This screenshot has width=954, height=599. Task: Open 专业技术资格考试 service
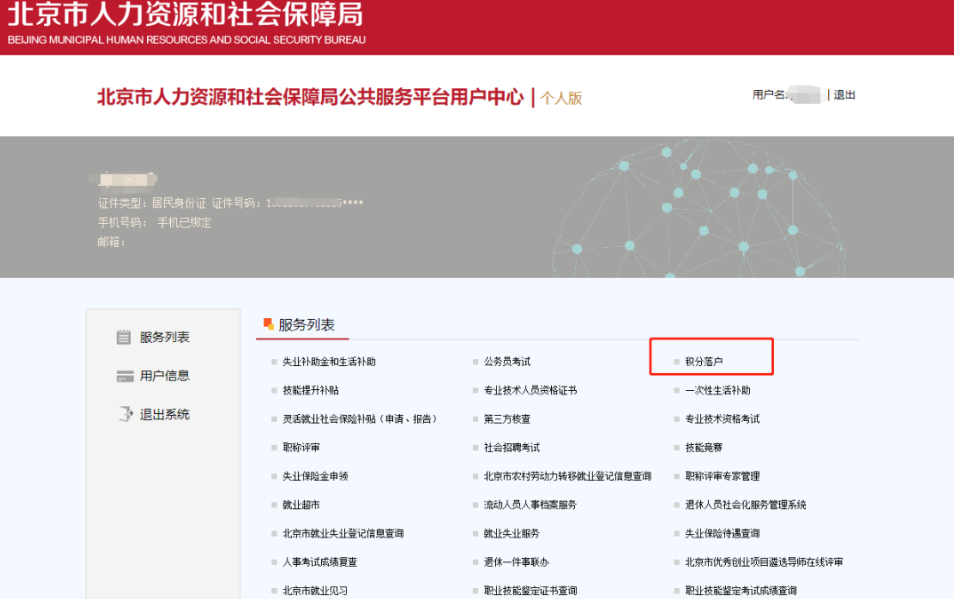(x=722, y=419)
